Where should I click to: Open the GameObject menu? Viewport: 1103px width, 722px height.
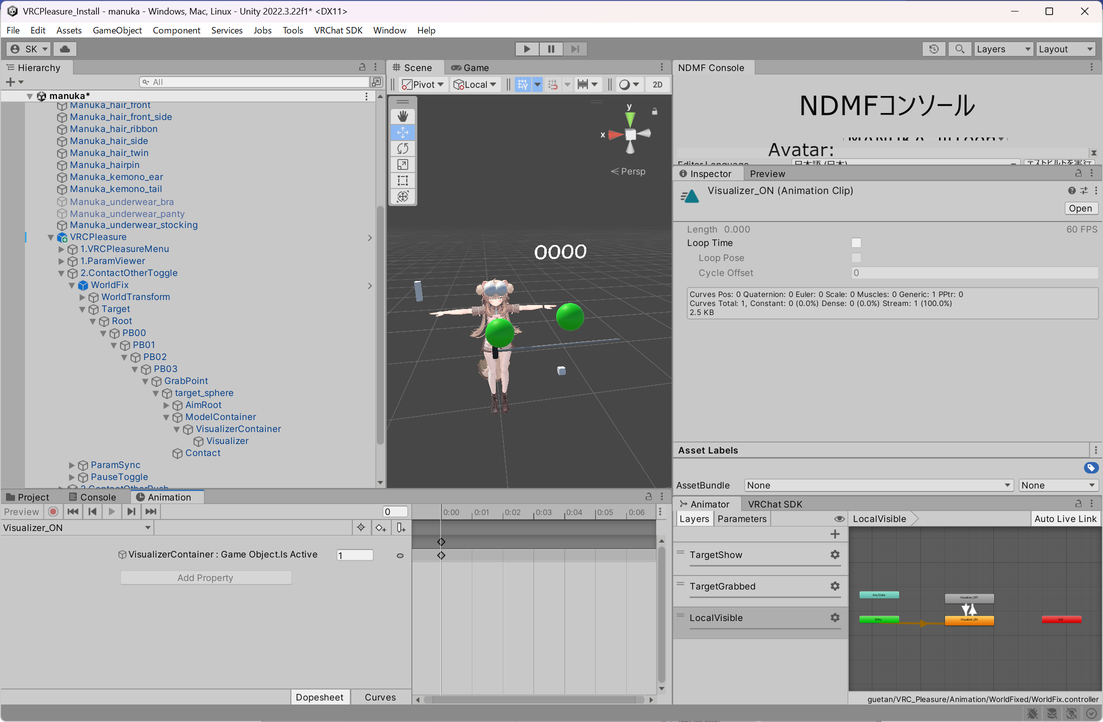117,30
